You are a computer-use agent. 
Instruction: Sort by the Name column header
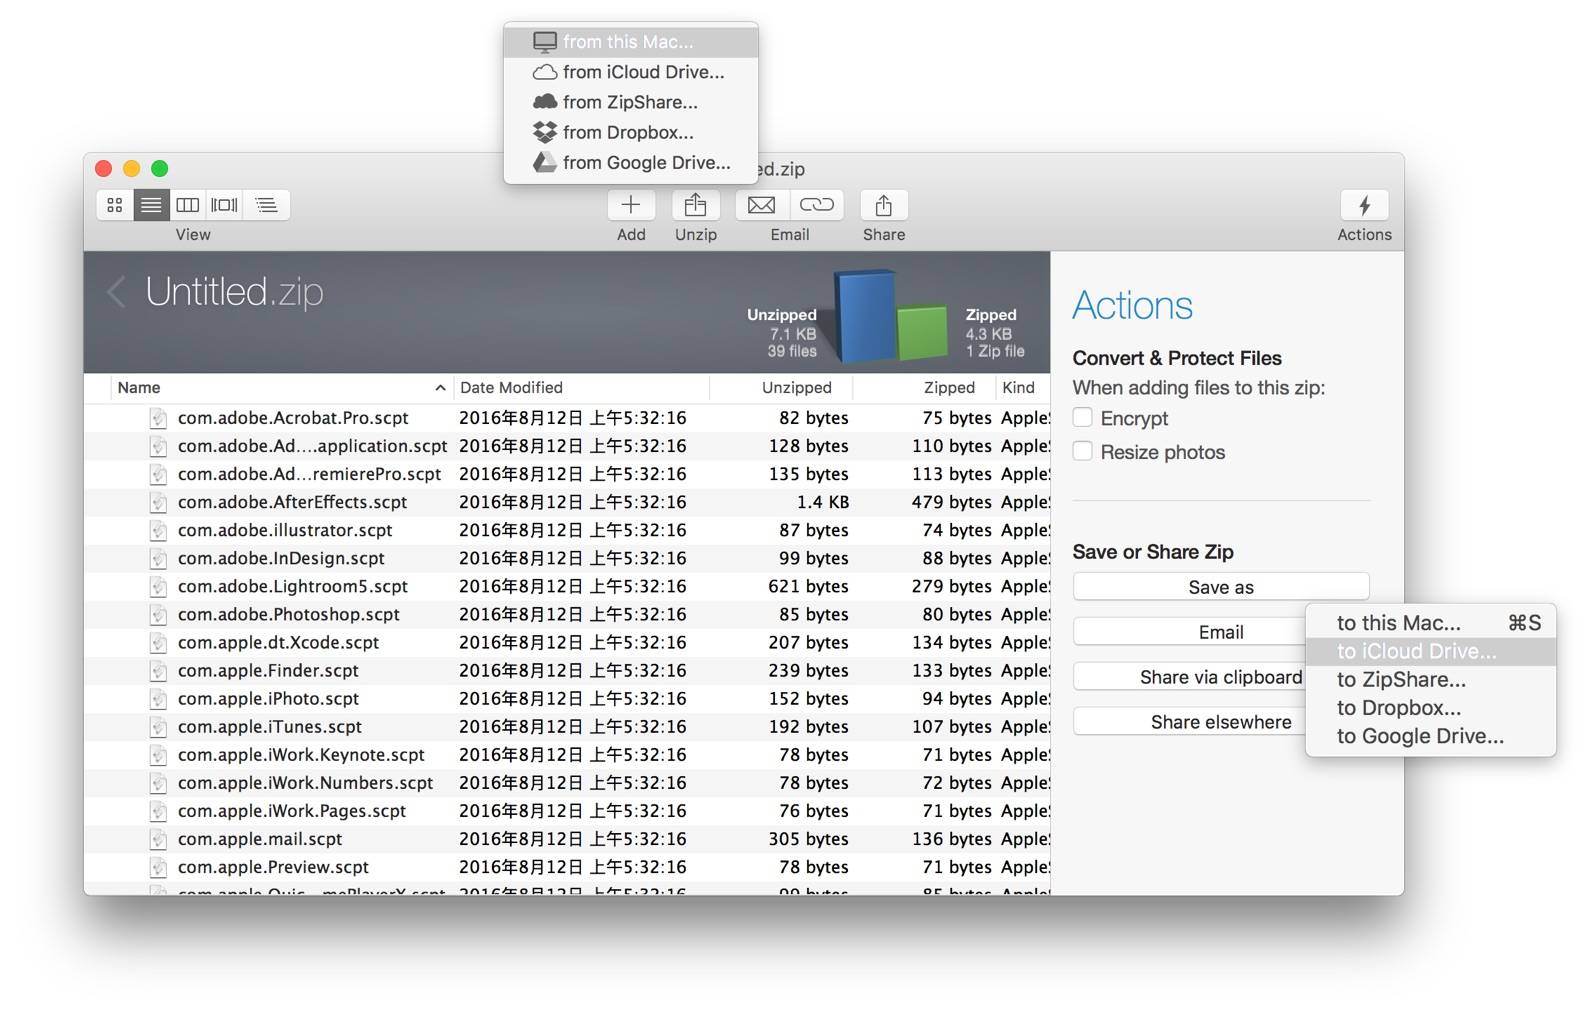pos(280,388)
